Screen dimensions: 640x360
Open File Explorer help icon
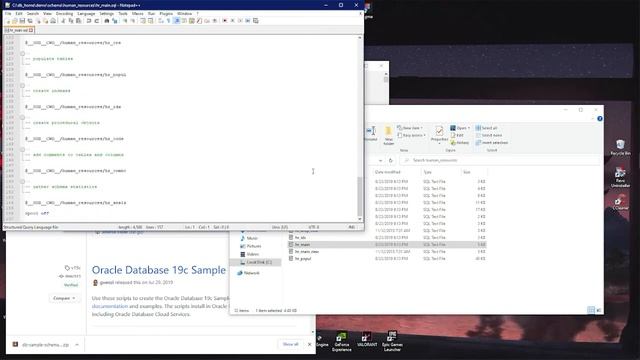tap(600, 119)
